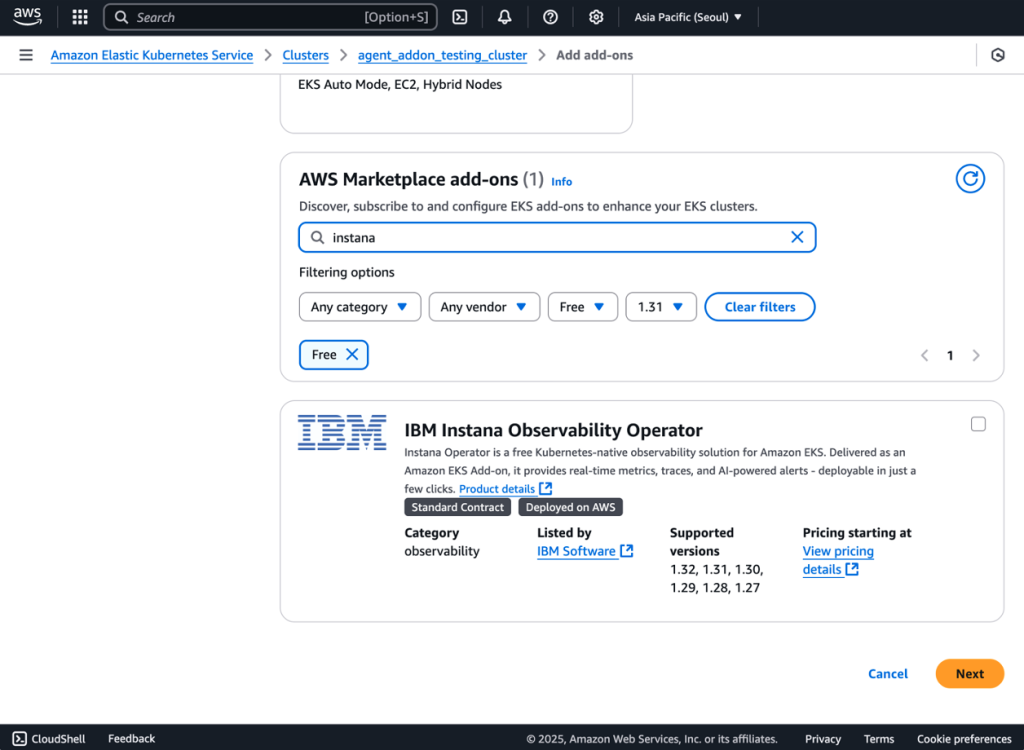Open the Any vendor filter dropdown
Viewport: 1024px width, 750px height.
tap(484, 307)
